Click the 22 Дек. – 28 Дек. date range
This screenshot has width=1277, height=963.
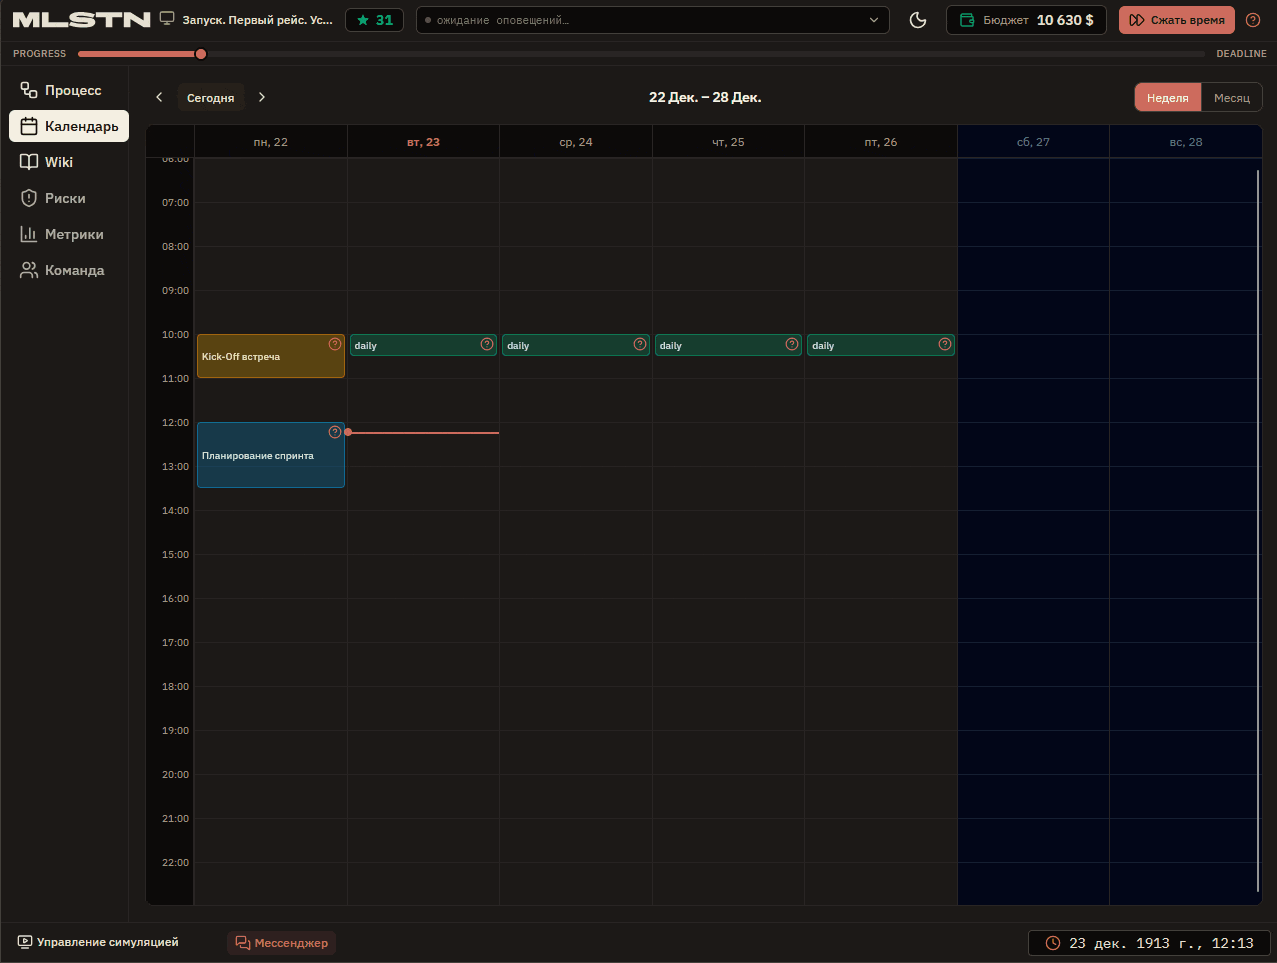(x=705, y=98)
